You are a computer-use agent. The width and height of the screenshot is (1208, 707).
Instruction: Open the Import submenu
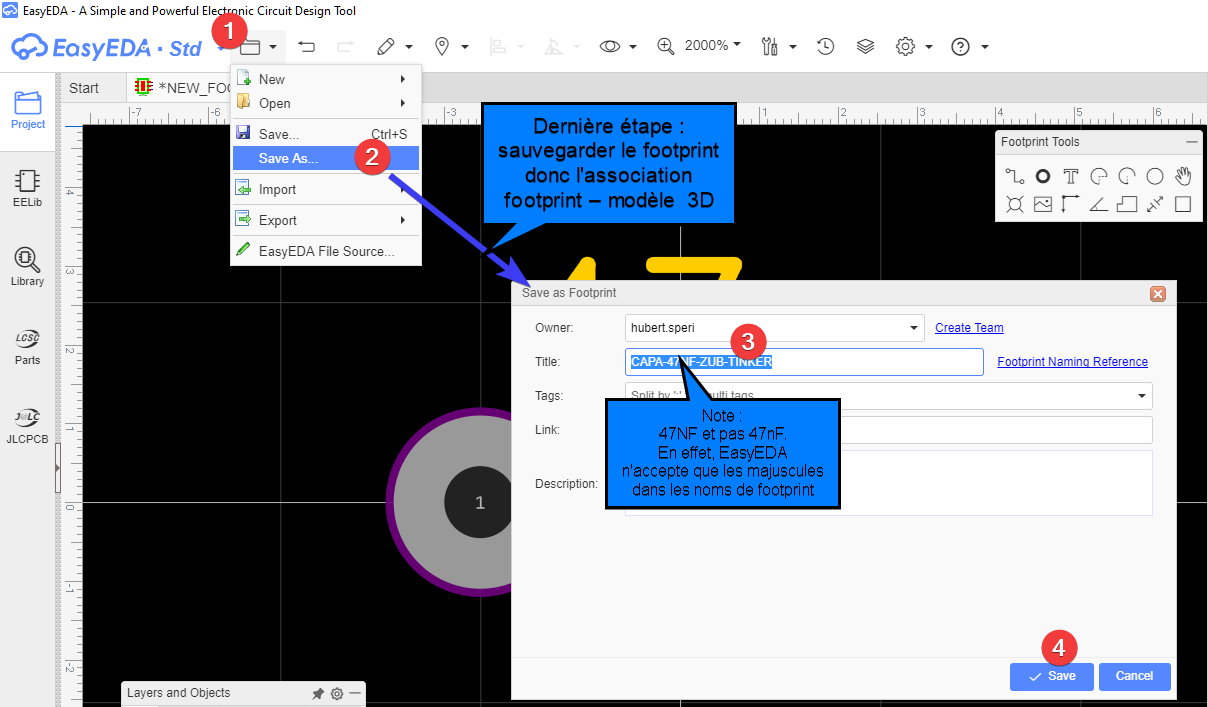click(x=326, y=189)
